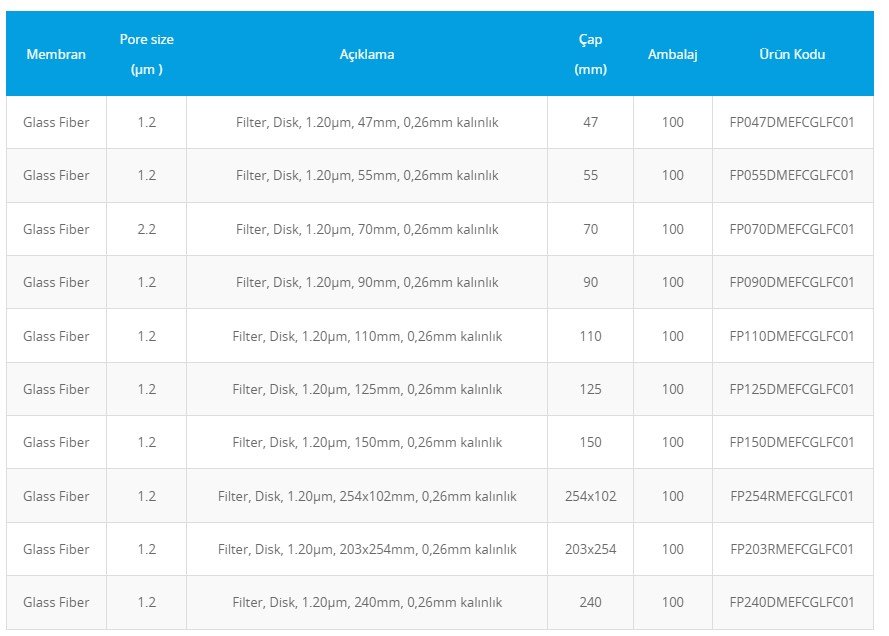Click product code FP203RMEFCGLFC01

pos(792,549)
